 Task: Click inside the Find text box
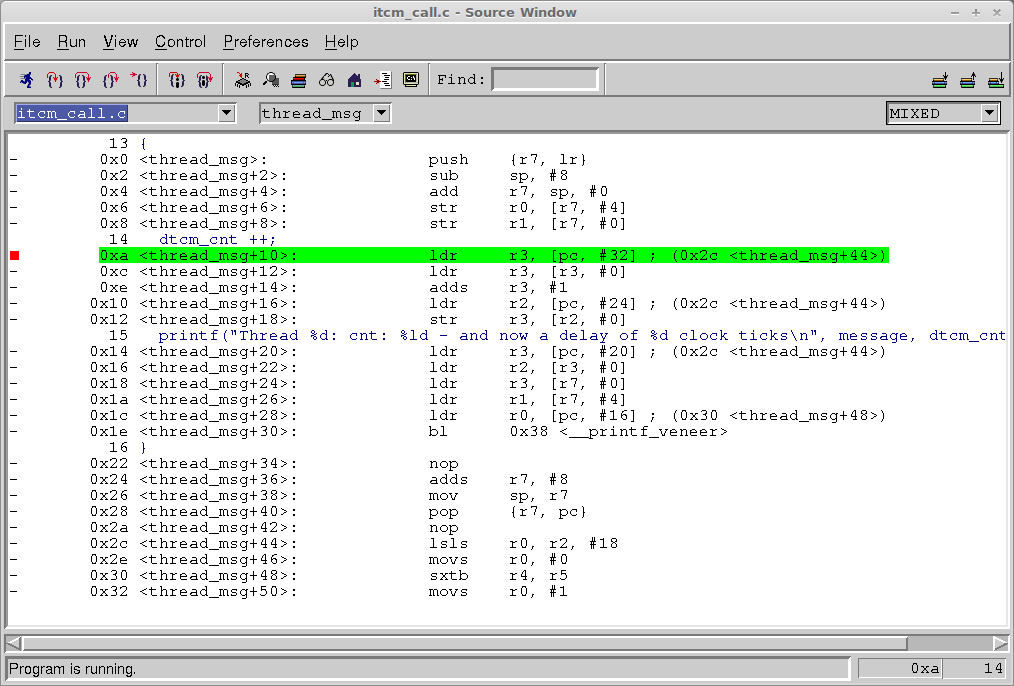point(545,80)
